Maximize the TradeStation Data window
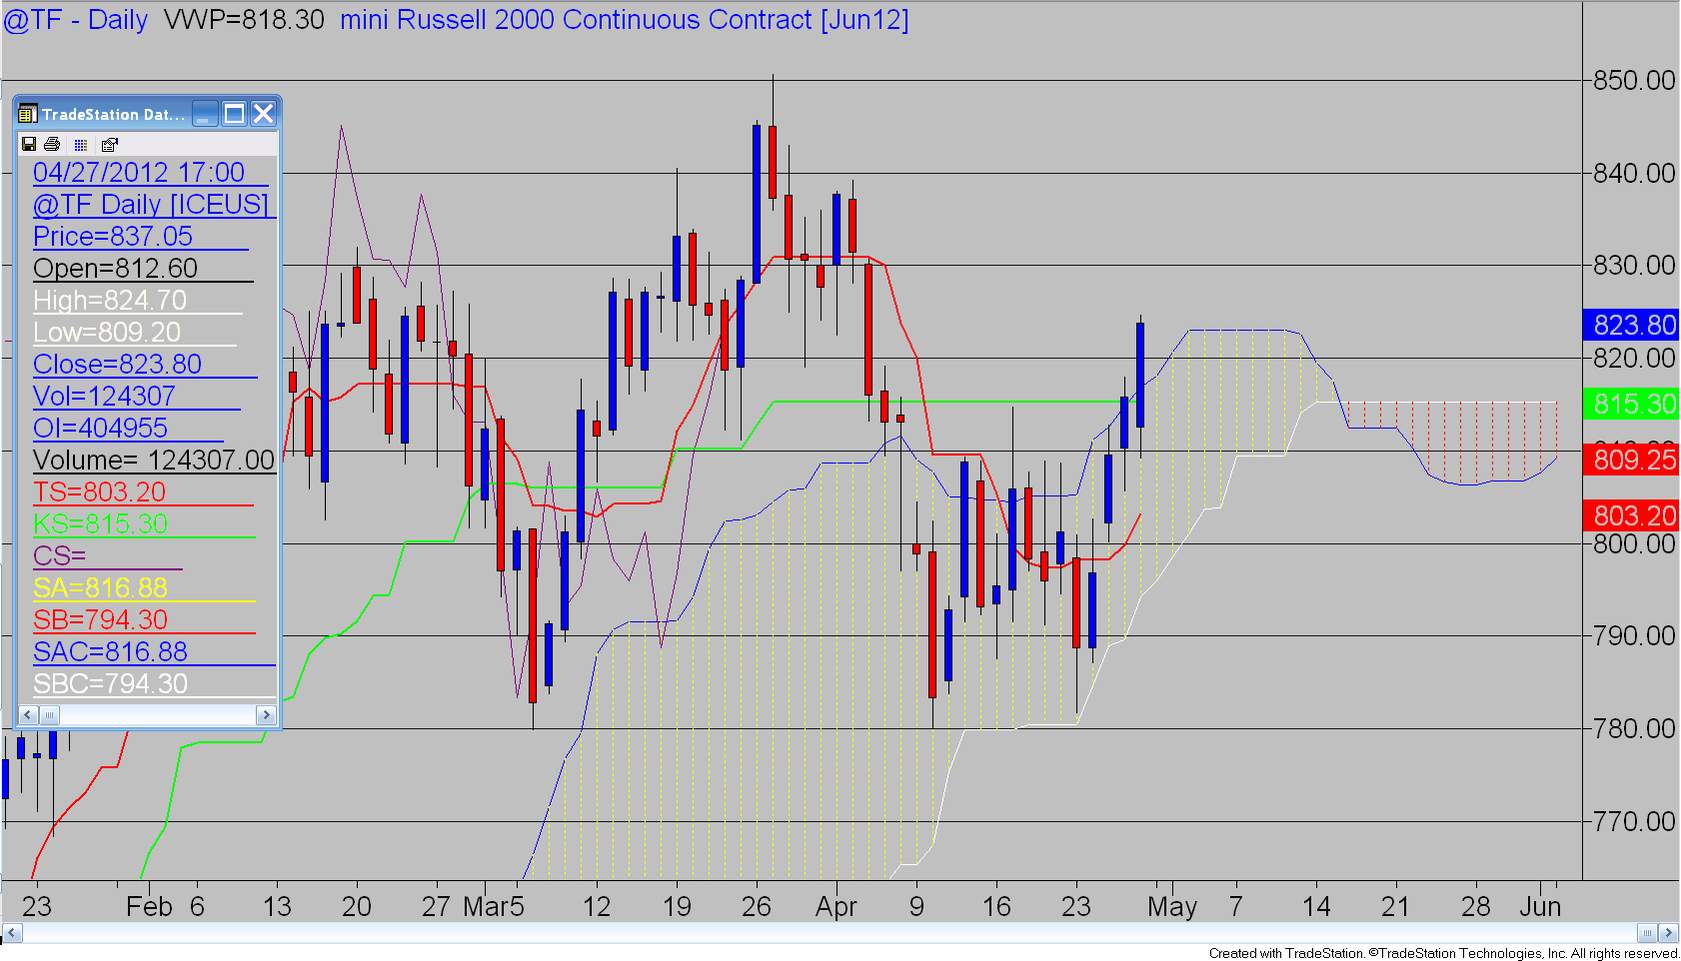Screen dimensions: 1681x961 pos(234,114)
